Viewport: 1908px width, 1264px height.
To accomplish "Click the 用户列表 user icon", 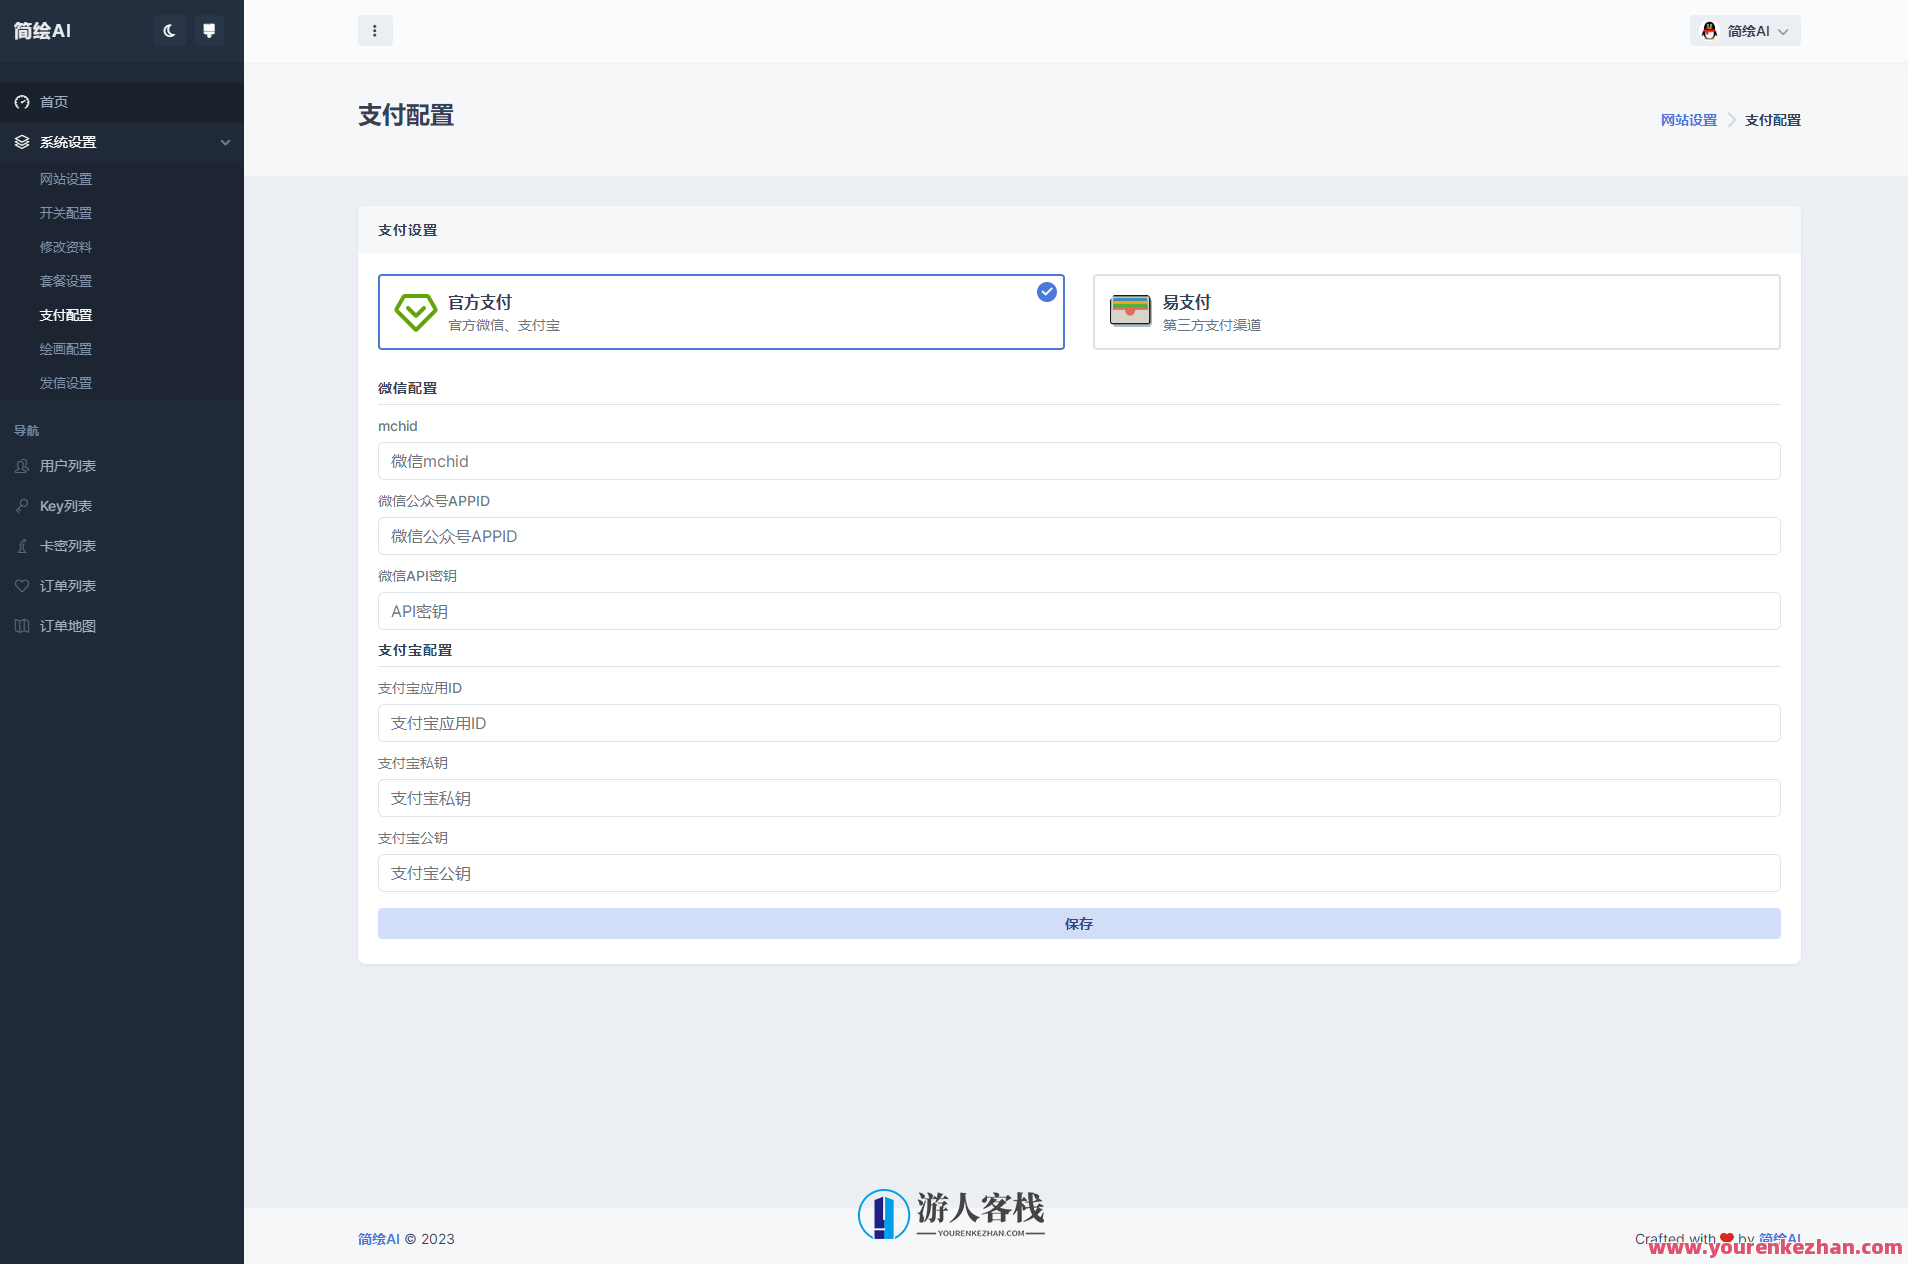I will (x=22, y=465).
